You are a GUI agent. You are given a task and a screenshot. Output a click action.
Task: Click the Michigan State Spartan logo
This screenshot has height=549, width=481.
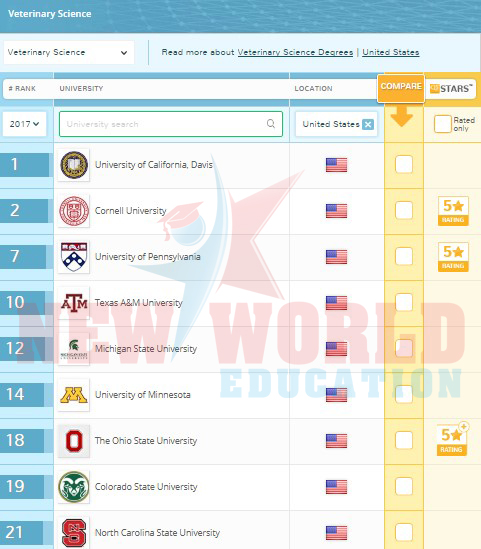74,349
